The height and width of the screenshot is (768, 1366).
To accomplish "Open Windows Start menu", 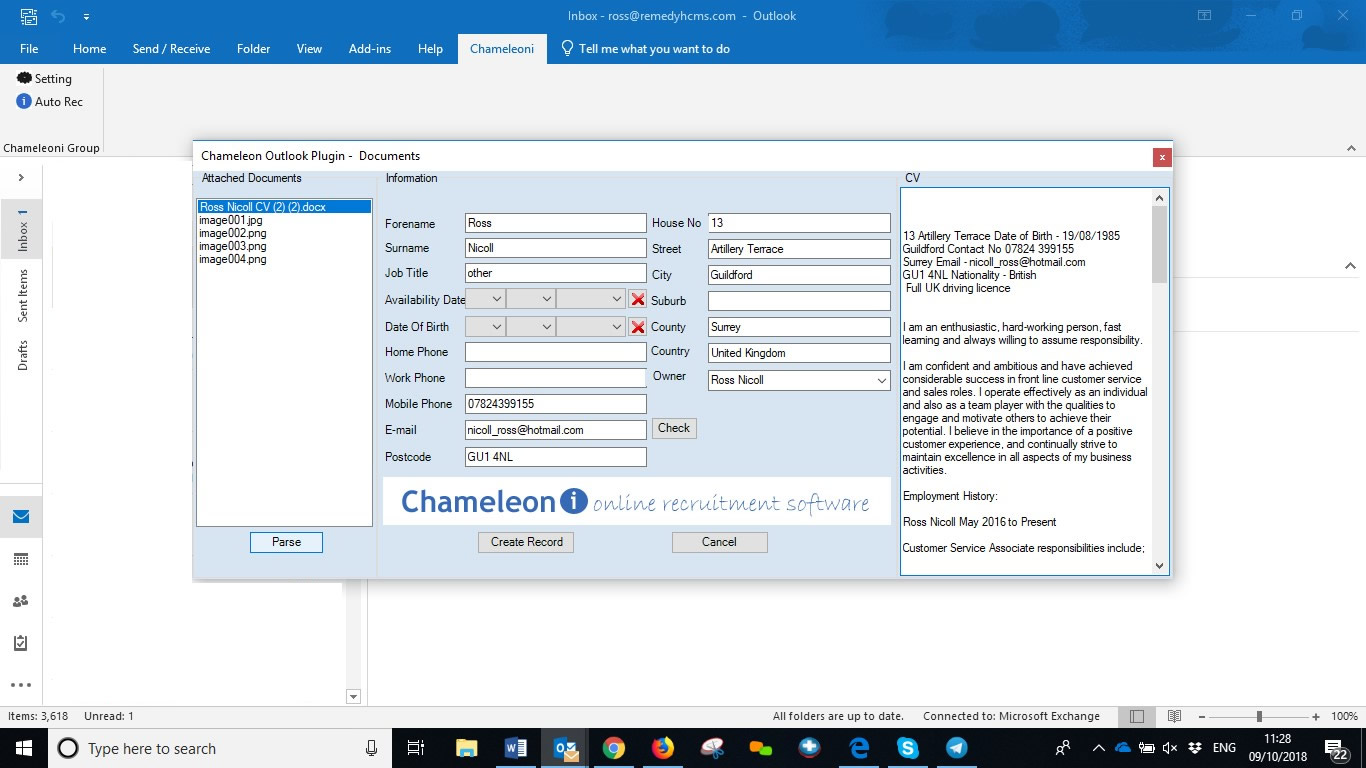I will pos(24,748).
